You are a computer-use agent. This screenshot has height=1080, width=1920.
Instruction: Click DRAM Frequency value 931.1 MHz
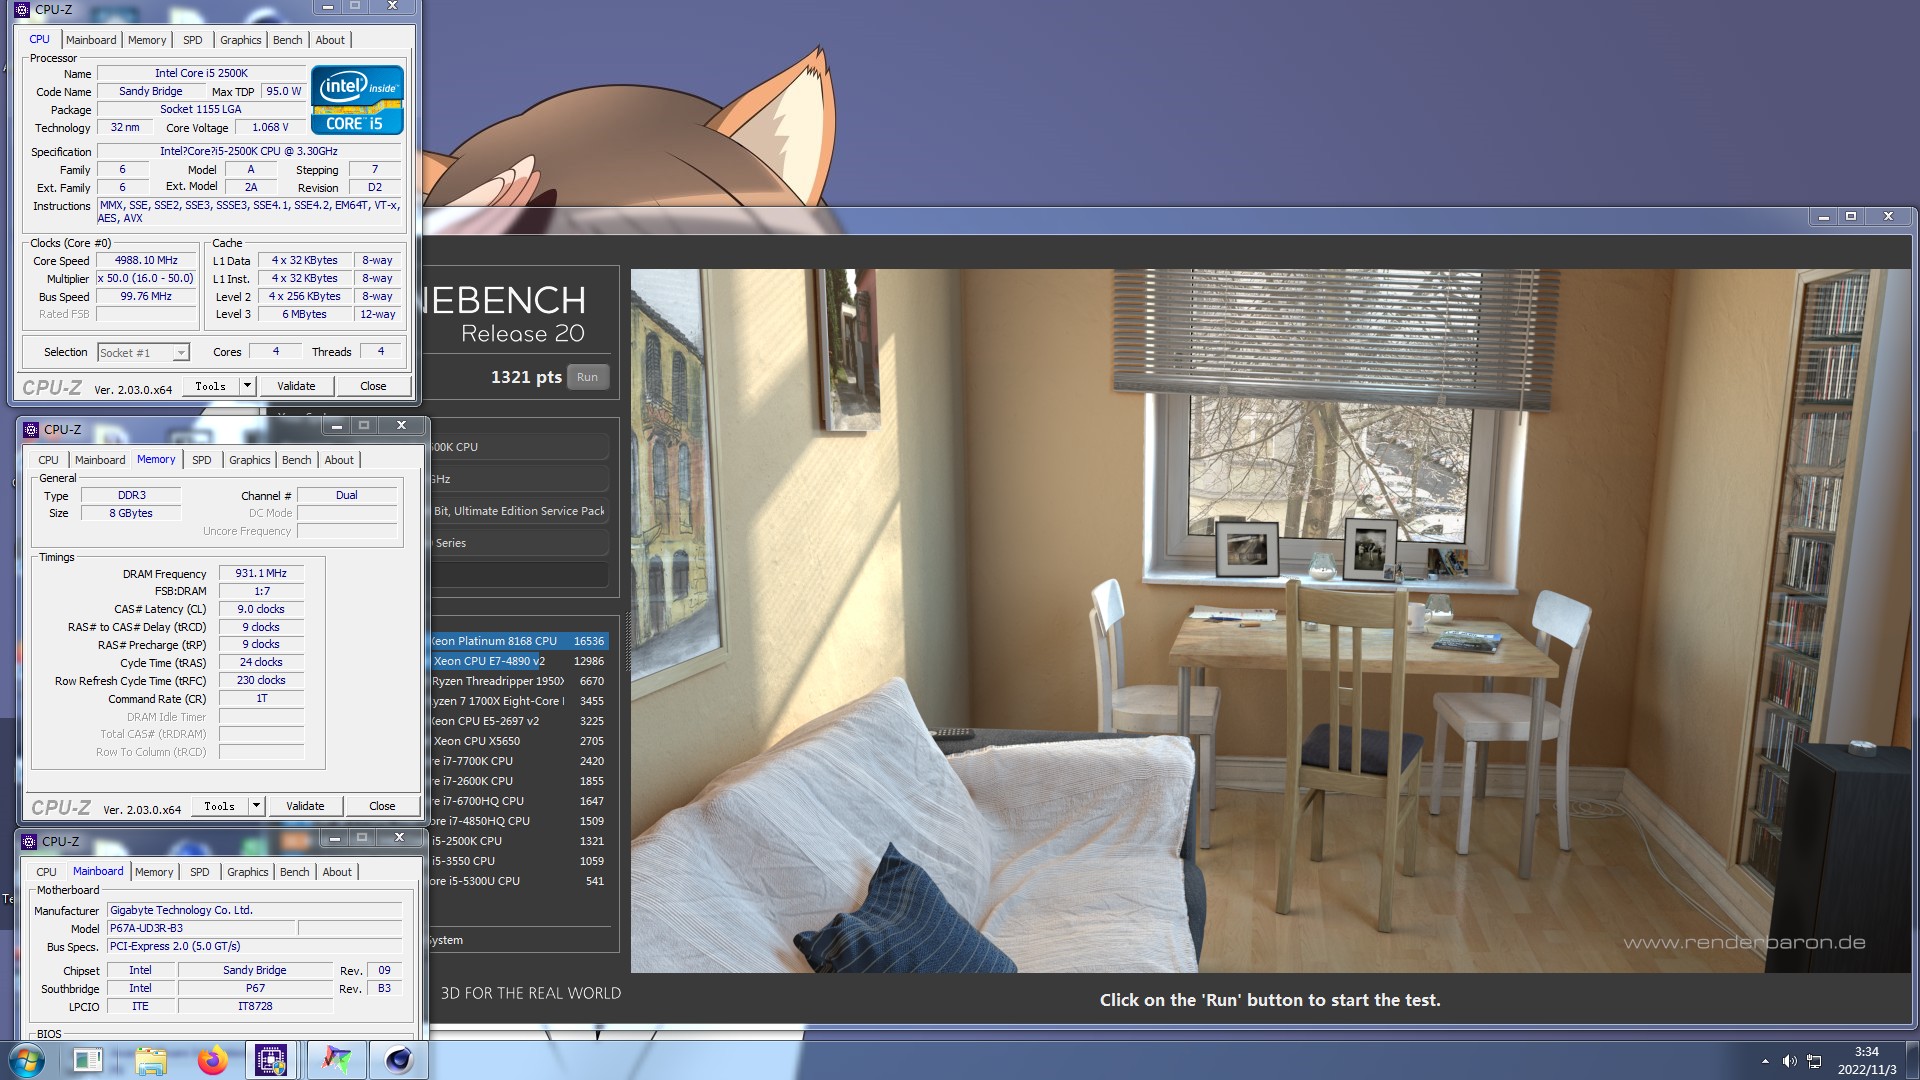(x=261, y=573)
